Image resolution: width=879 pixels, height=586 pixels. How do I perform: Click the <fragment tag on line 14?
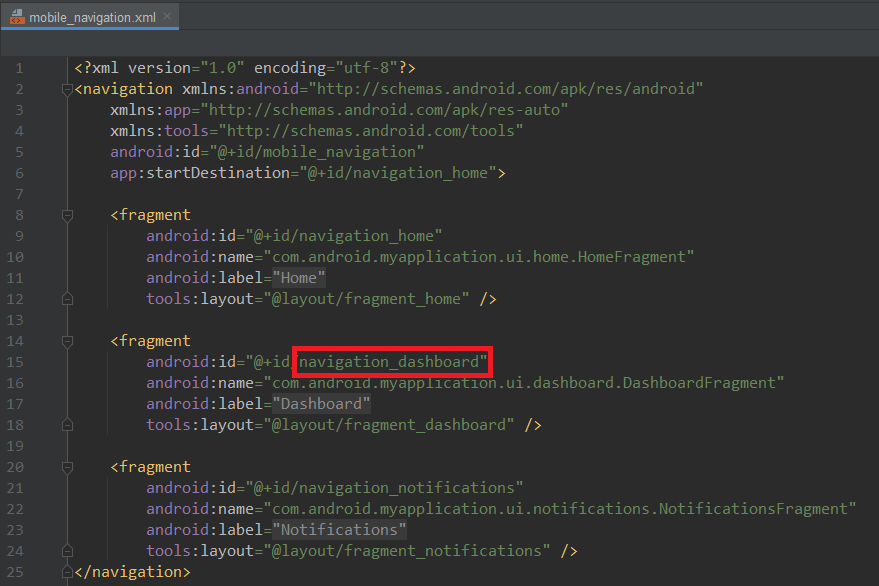(150, 342)
